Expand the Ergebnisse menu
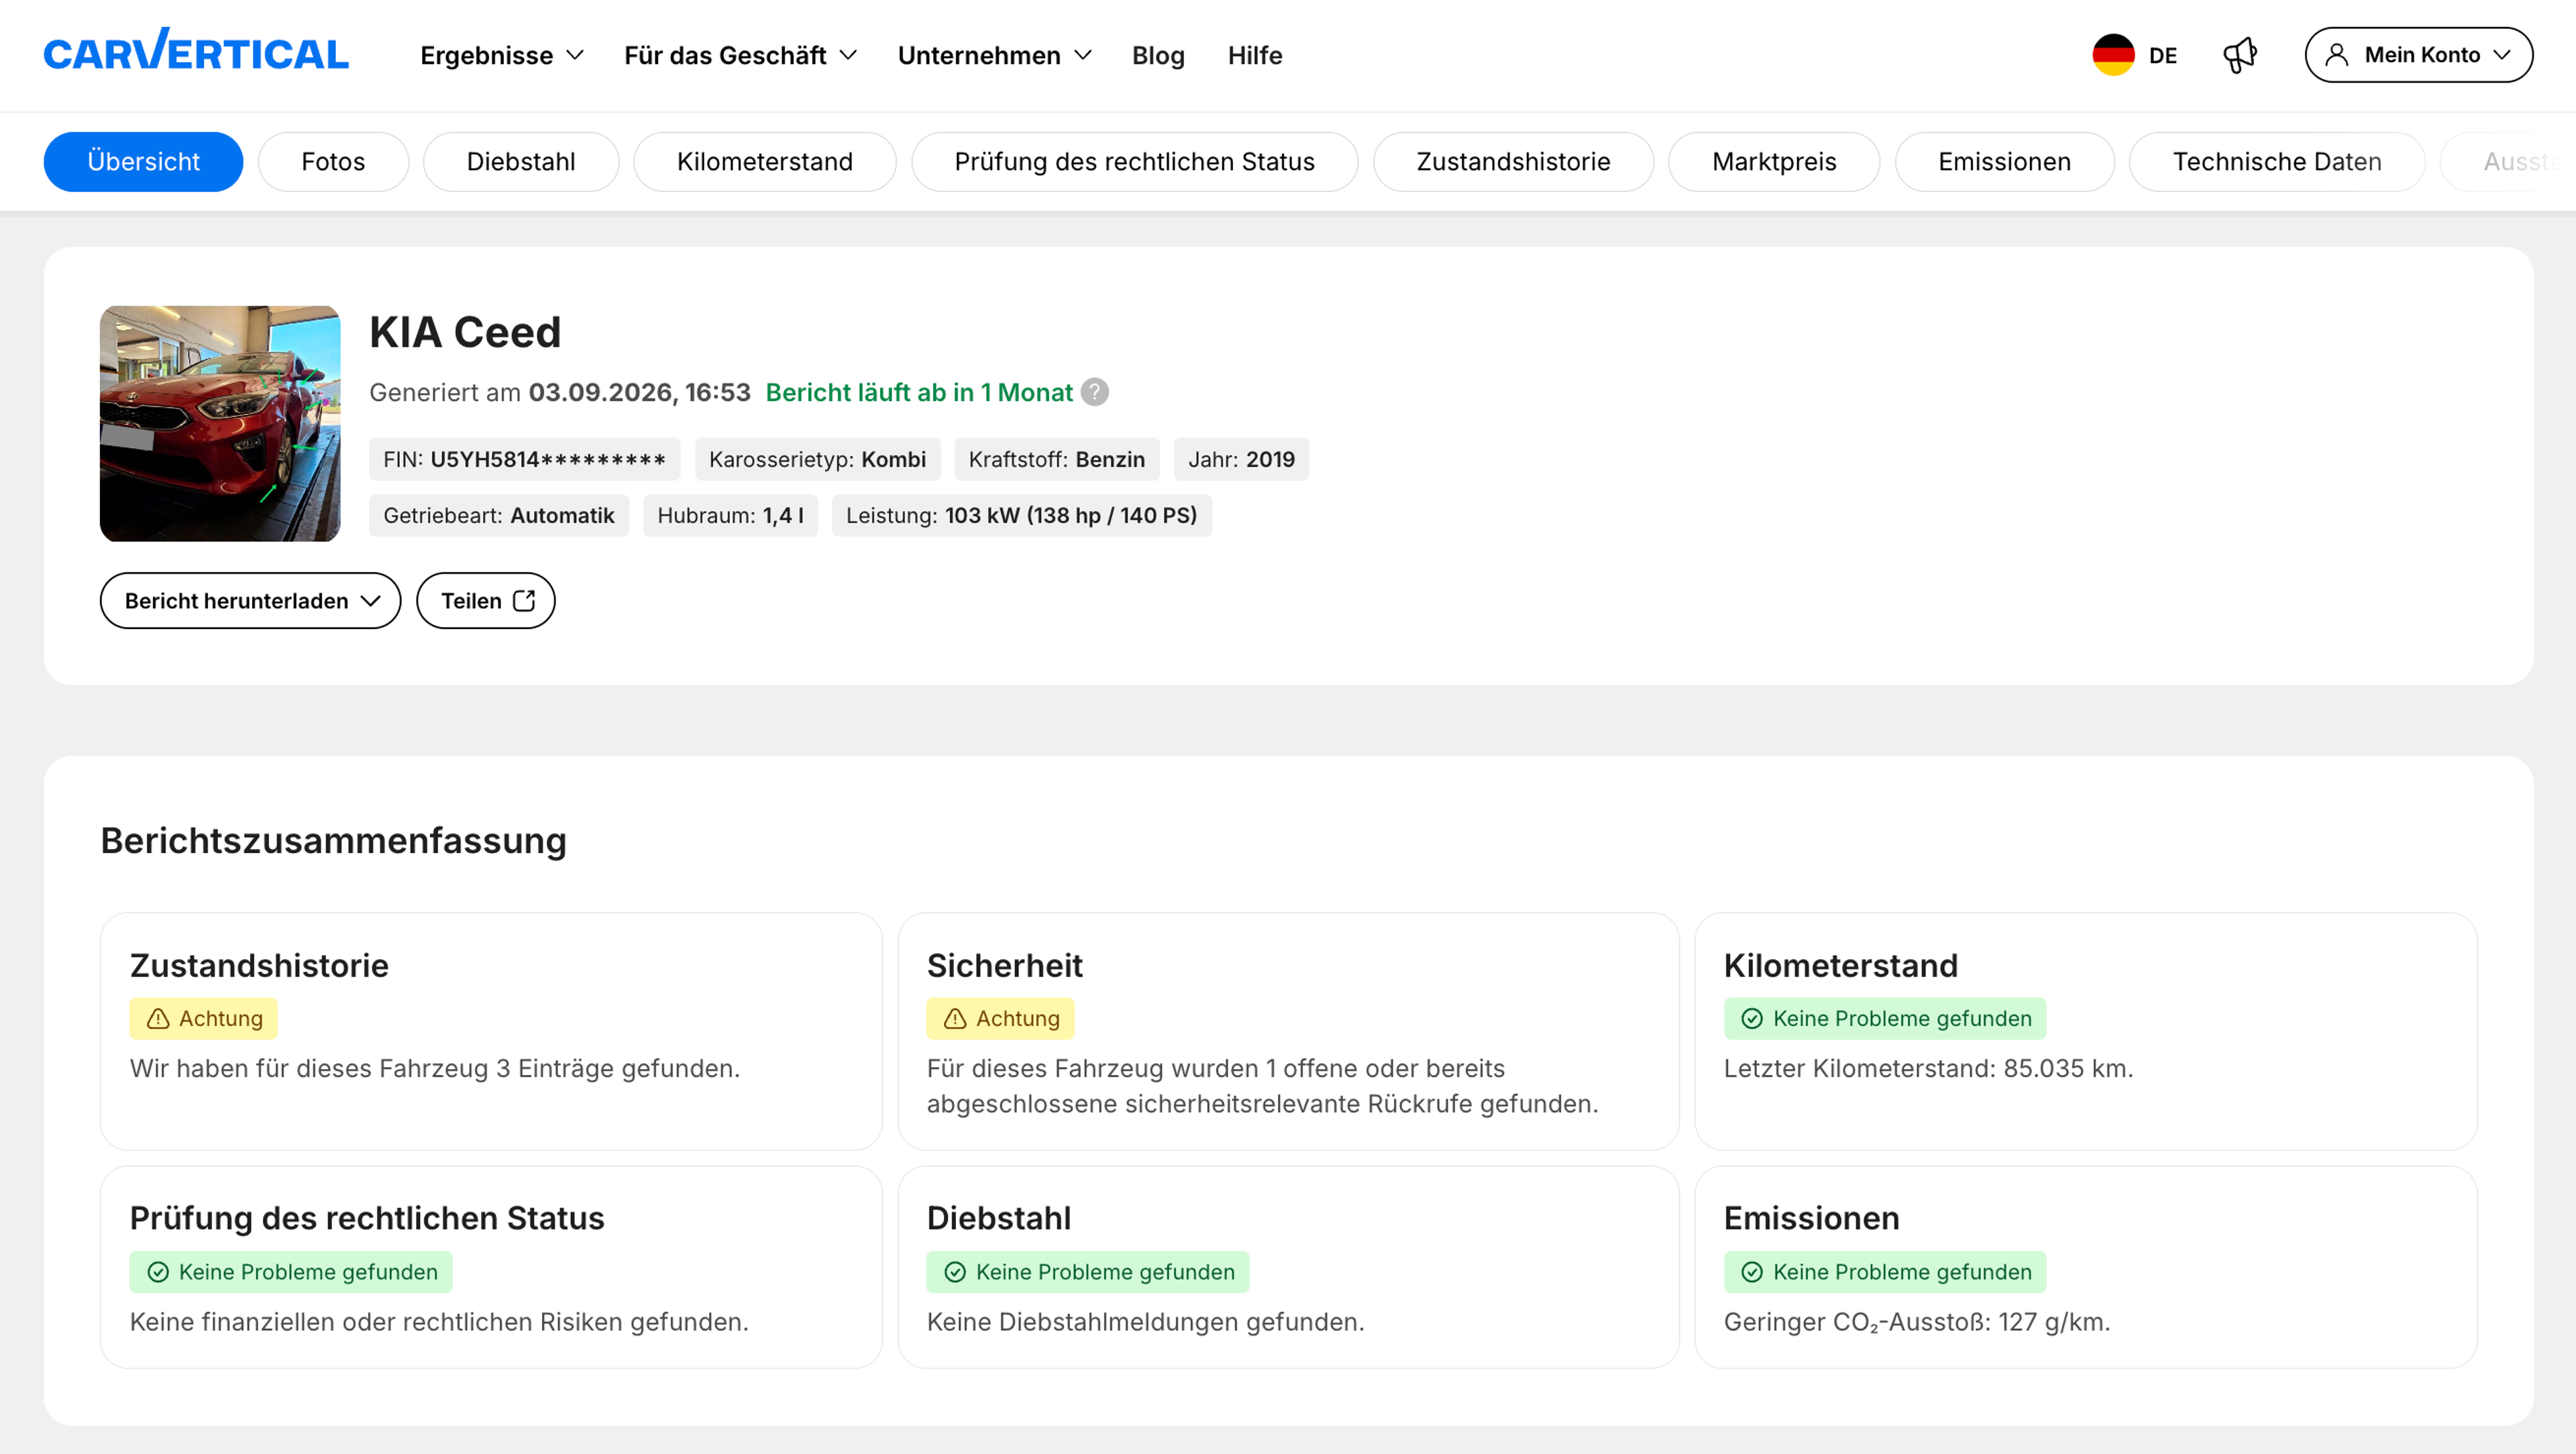 click(502, 55)
